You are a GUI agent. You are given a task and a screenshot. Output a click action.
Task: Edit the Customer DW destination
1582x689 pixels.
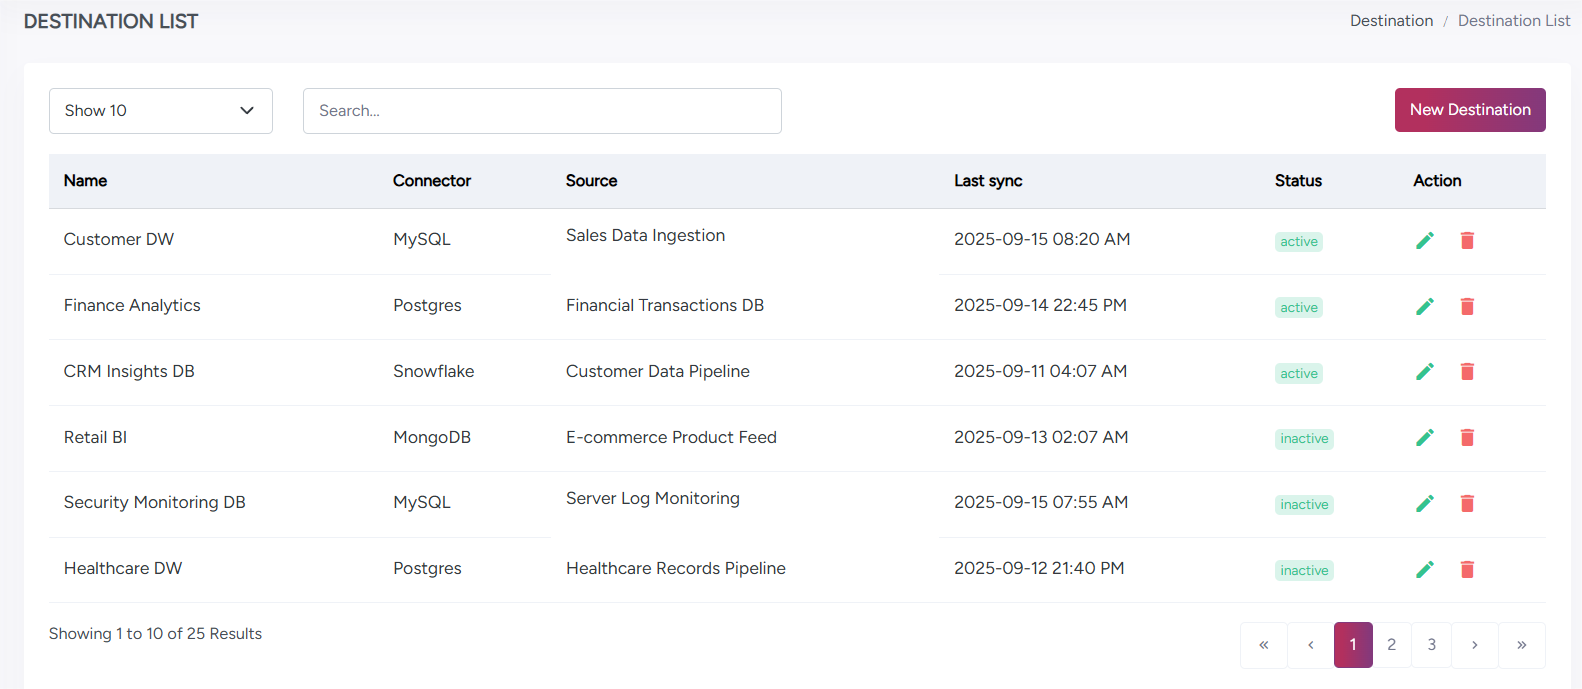[x=1425, y=240]
